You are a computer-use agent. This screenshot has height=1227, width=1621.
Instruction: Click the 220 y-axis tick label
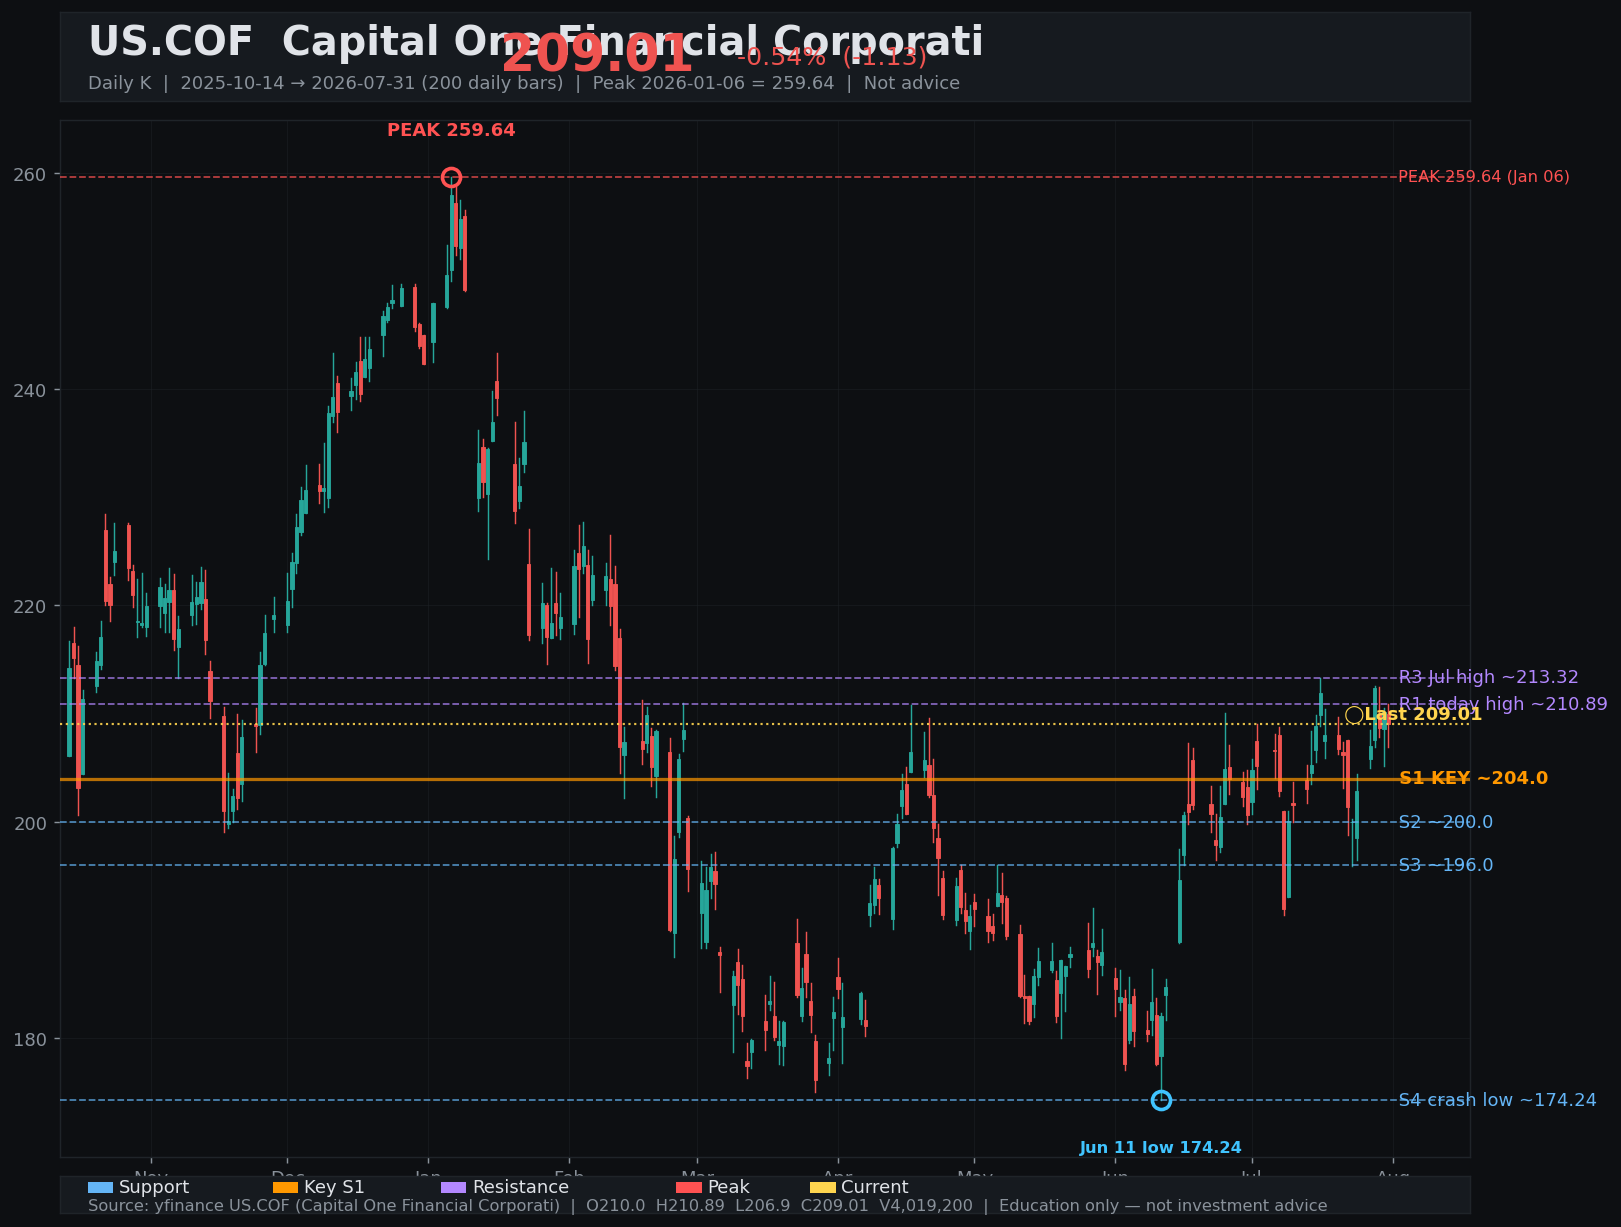click(31, 606)
